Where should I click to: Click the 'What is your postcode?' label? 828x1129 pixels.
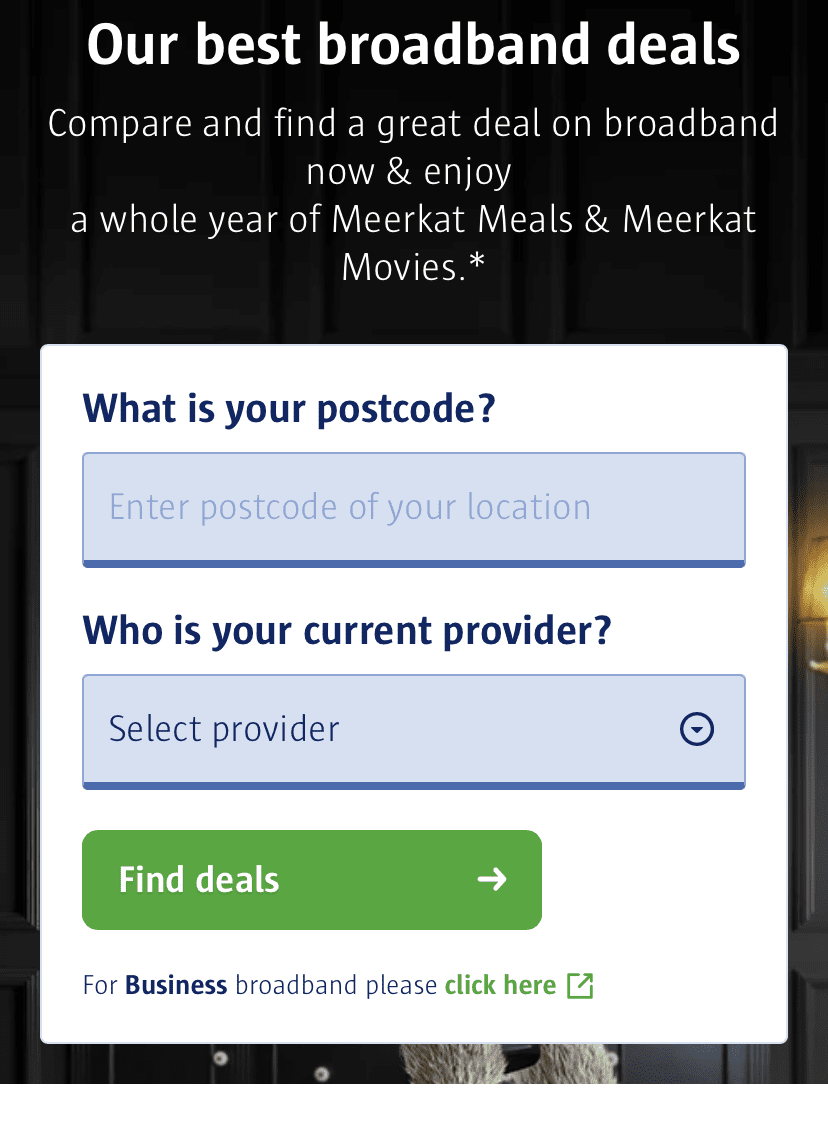289,408
